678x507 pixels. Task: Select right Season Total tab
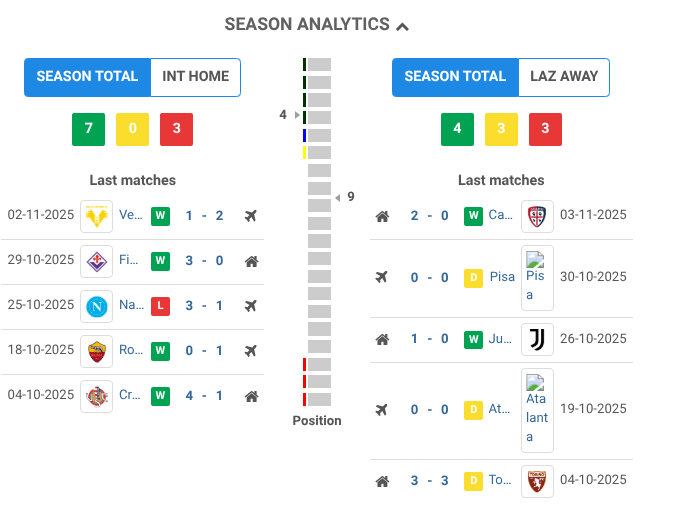tap(455, 77)
